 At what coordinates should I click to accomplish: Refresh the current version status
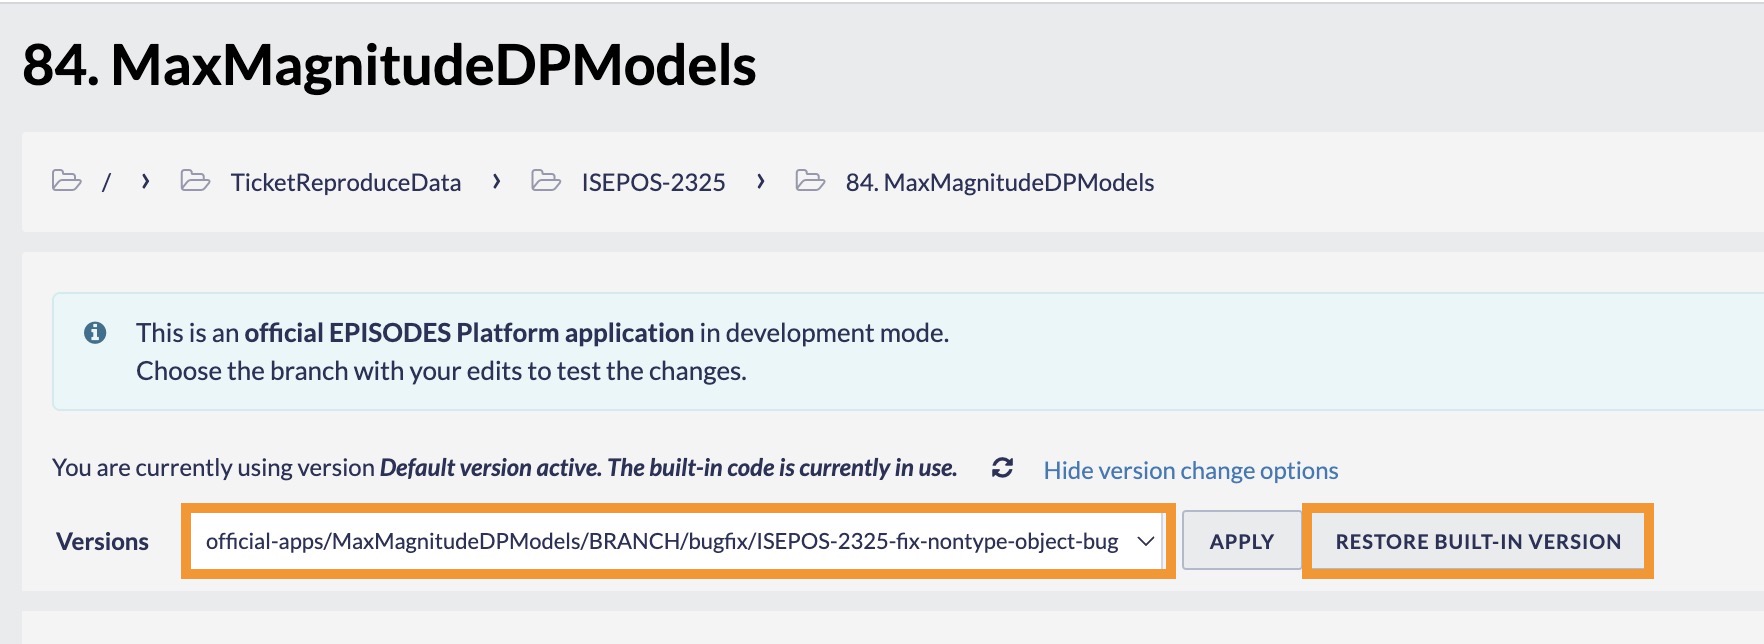tap(1002, 468)
